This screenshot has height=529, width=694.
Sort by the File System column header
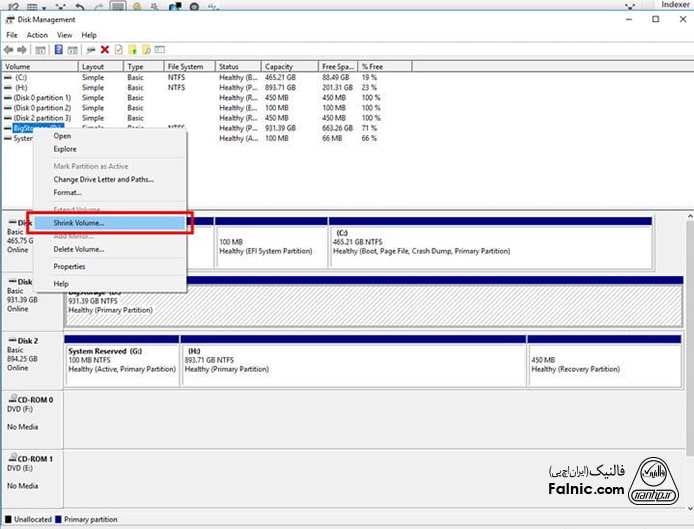186,67
